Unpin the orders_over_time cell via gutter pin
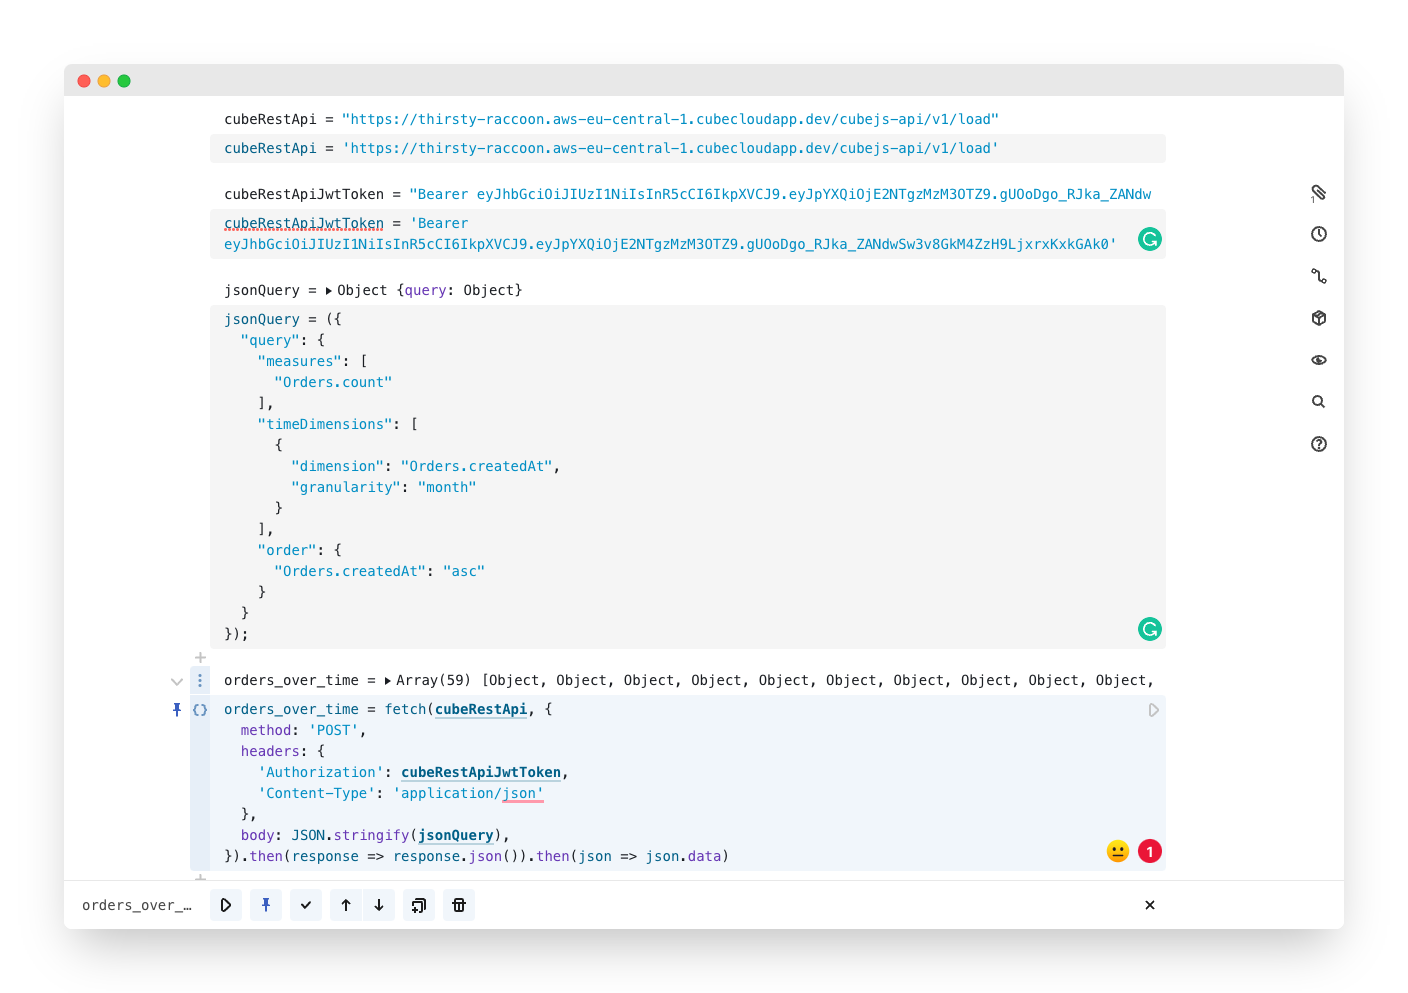 (x=177, y=709)
